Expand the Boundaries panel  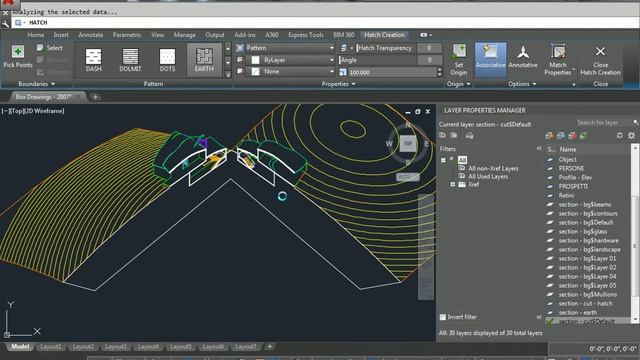tap(37, 84)
